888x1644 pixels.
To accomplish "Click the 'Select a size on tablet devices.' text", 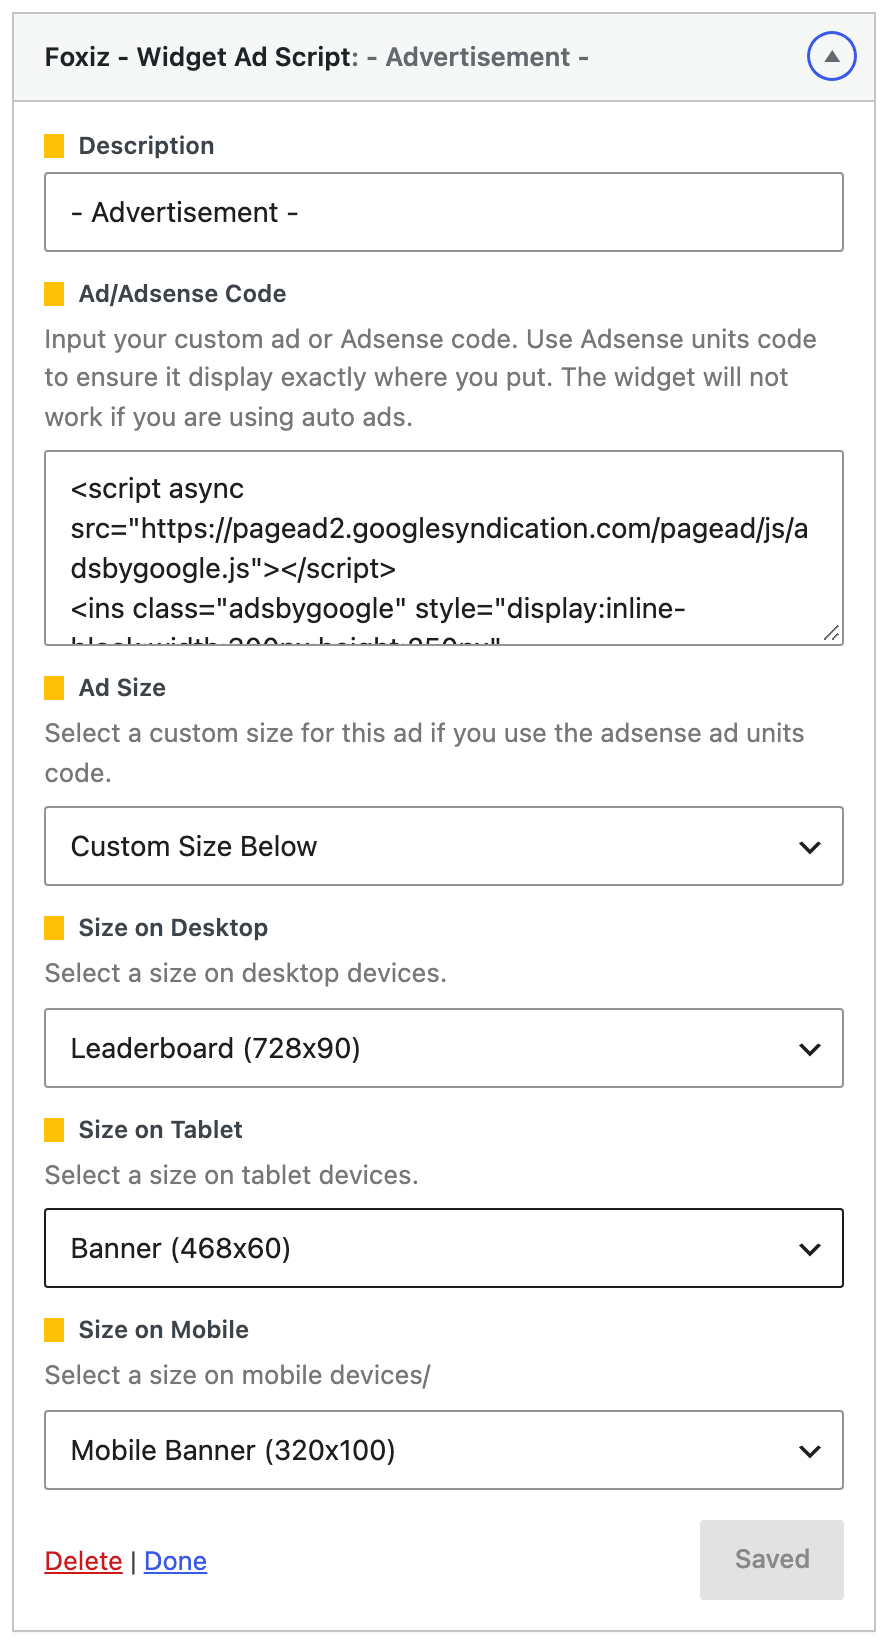I will point(231,1175).
